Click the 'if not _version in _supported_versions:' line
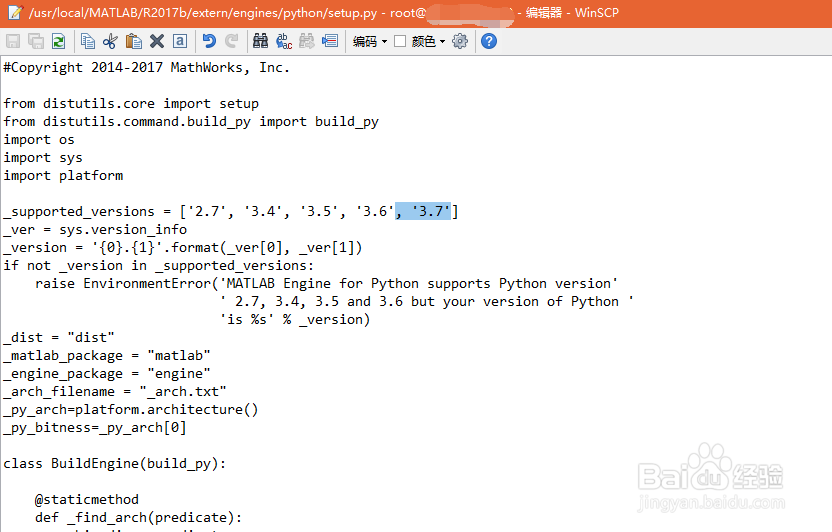832x532 pixels. [x=159, y=266]
